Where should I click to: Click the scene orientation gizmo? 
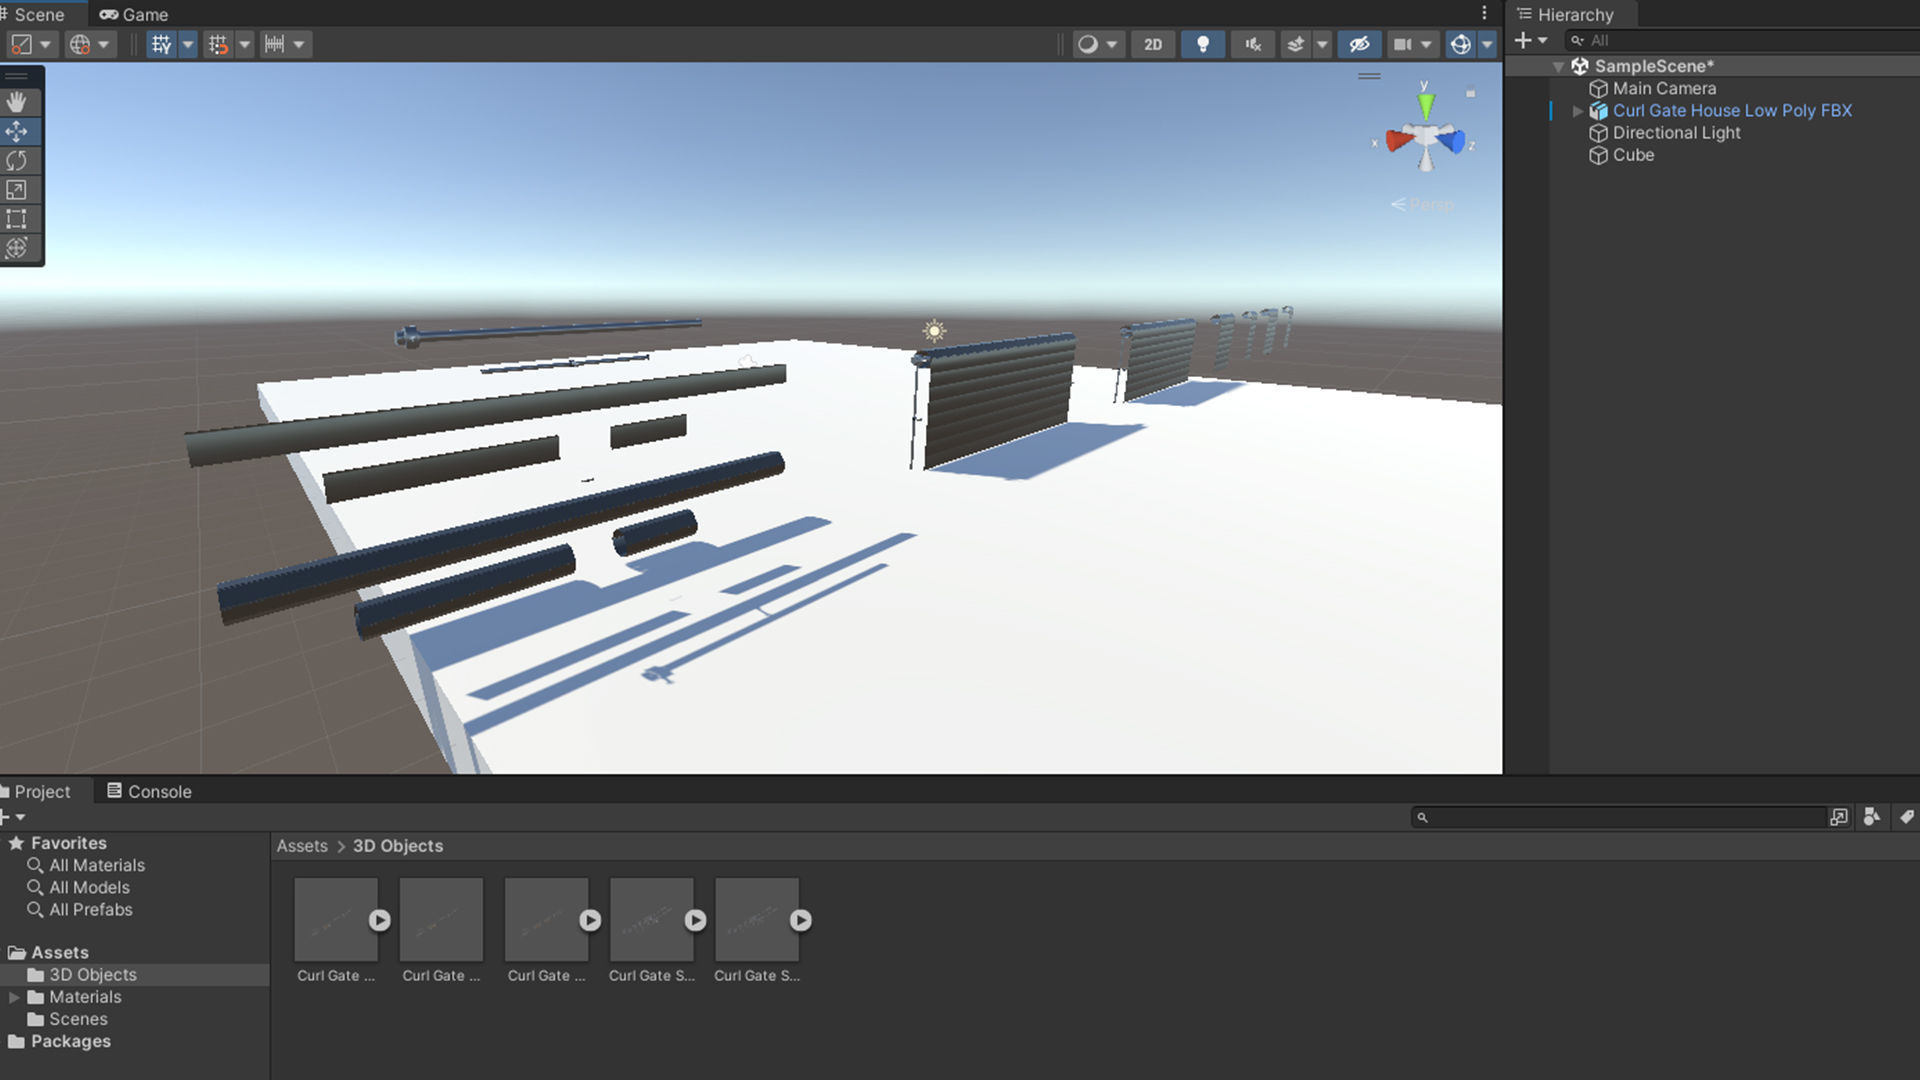(1426, 138)
